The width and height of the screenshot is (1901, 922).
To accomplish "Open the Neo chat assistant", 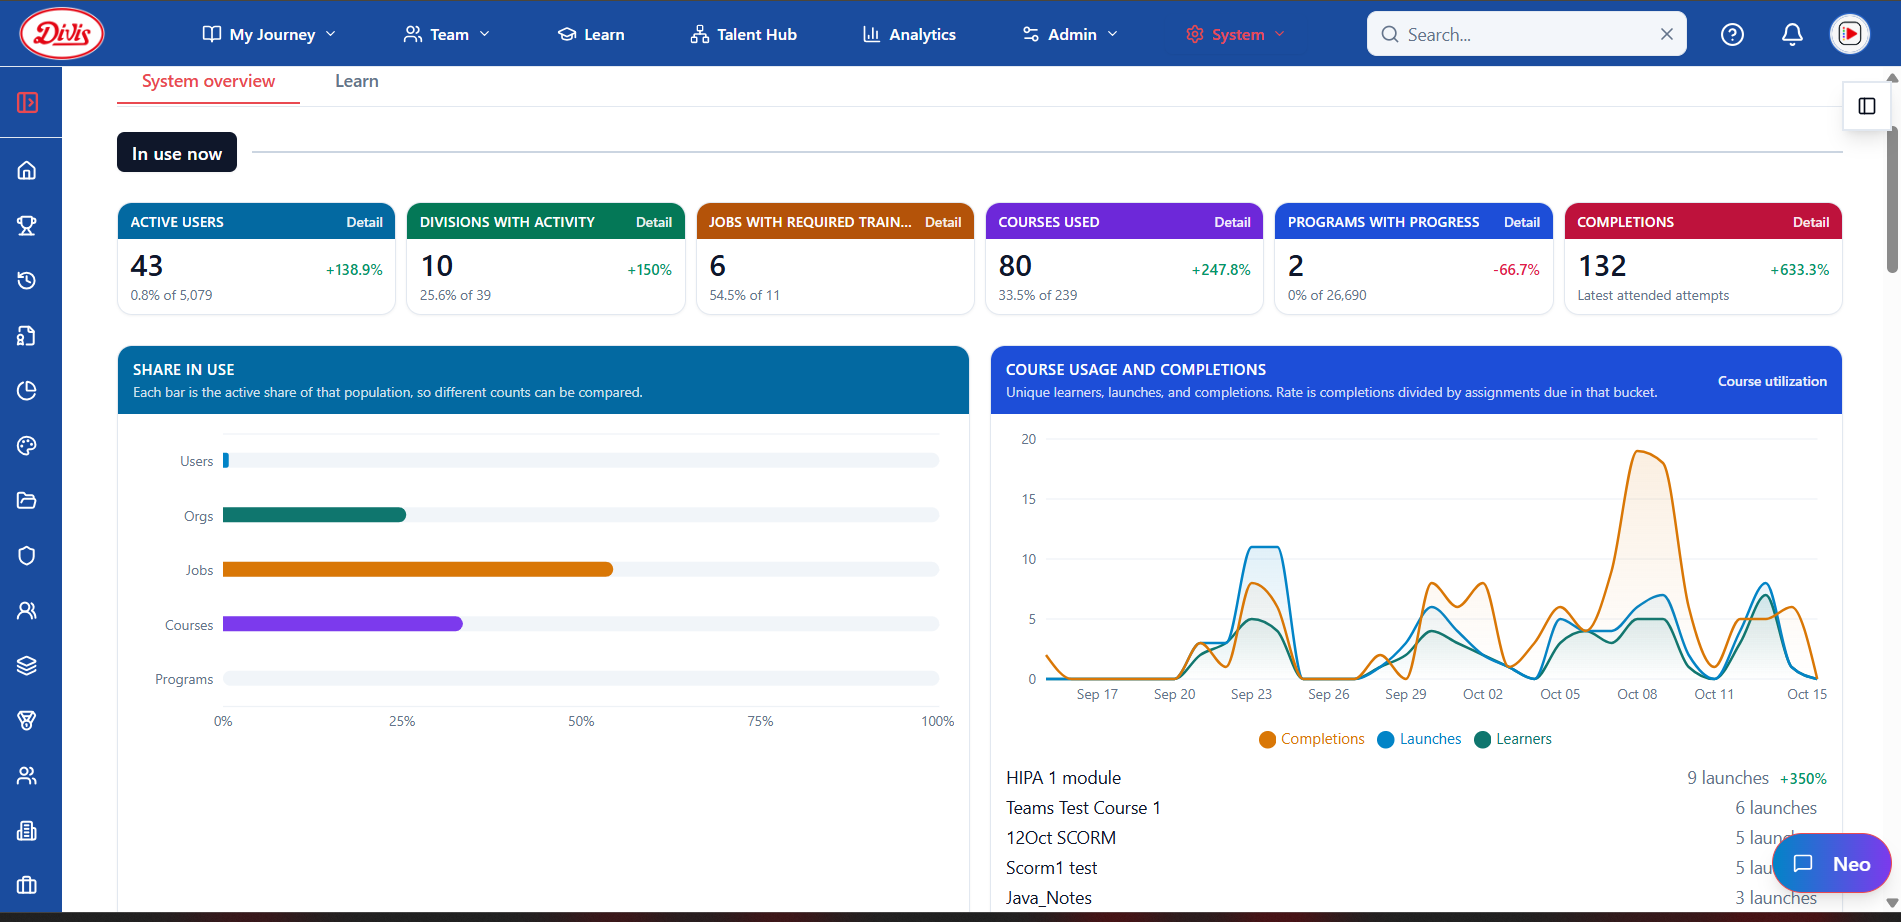I will click(1832, 864).
